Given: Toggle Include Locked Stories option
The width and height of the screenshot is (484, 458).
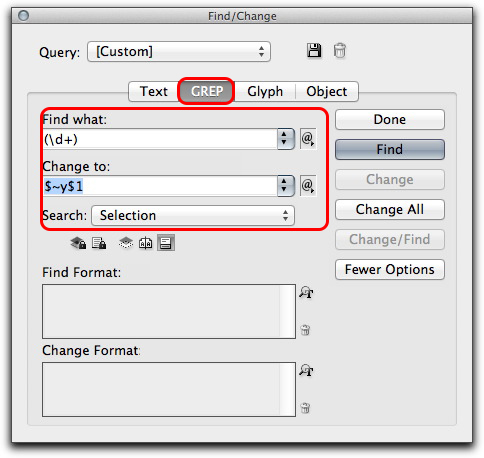Looking at the screenshot, I should pos(99,243).
